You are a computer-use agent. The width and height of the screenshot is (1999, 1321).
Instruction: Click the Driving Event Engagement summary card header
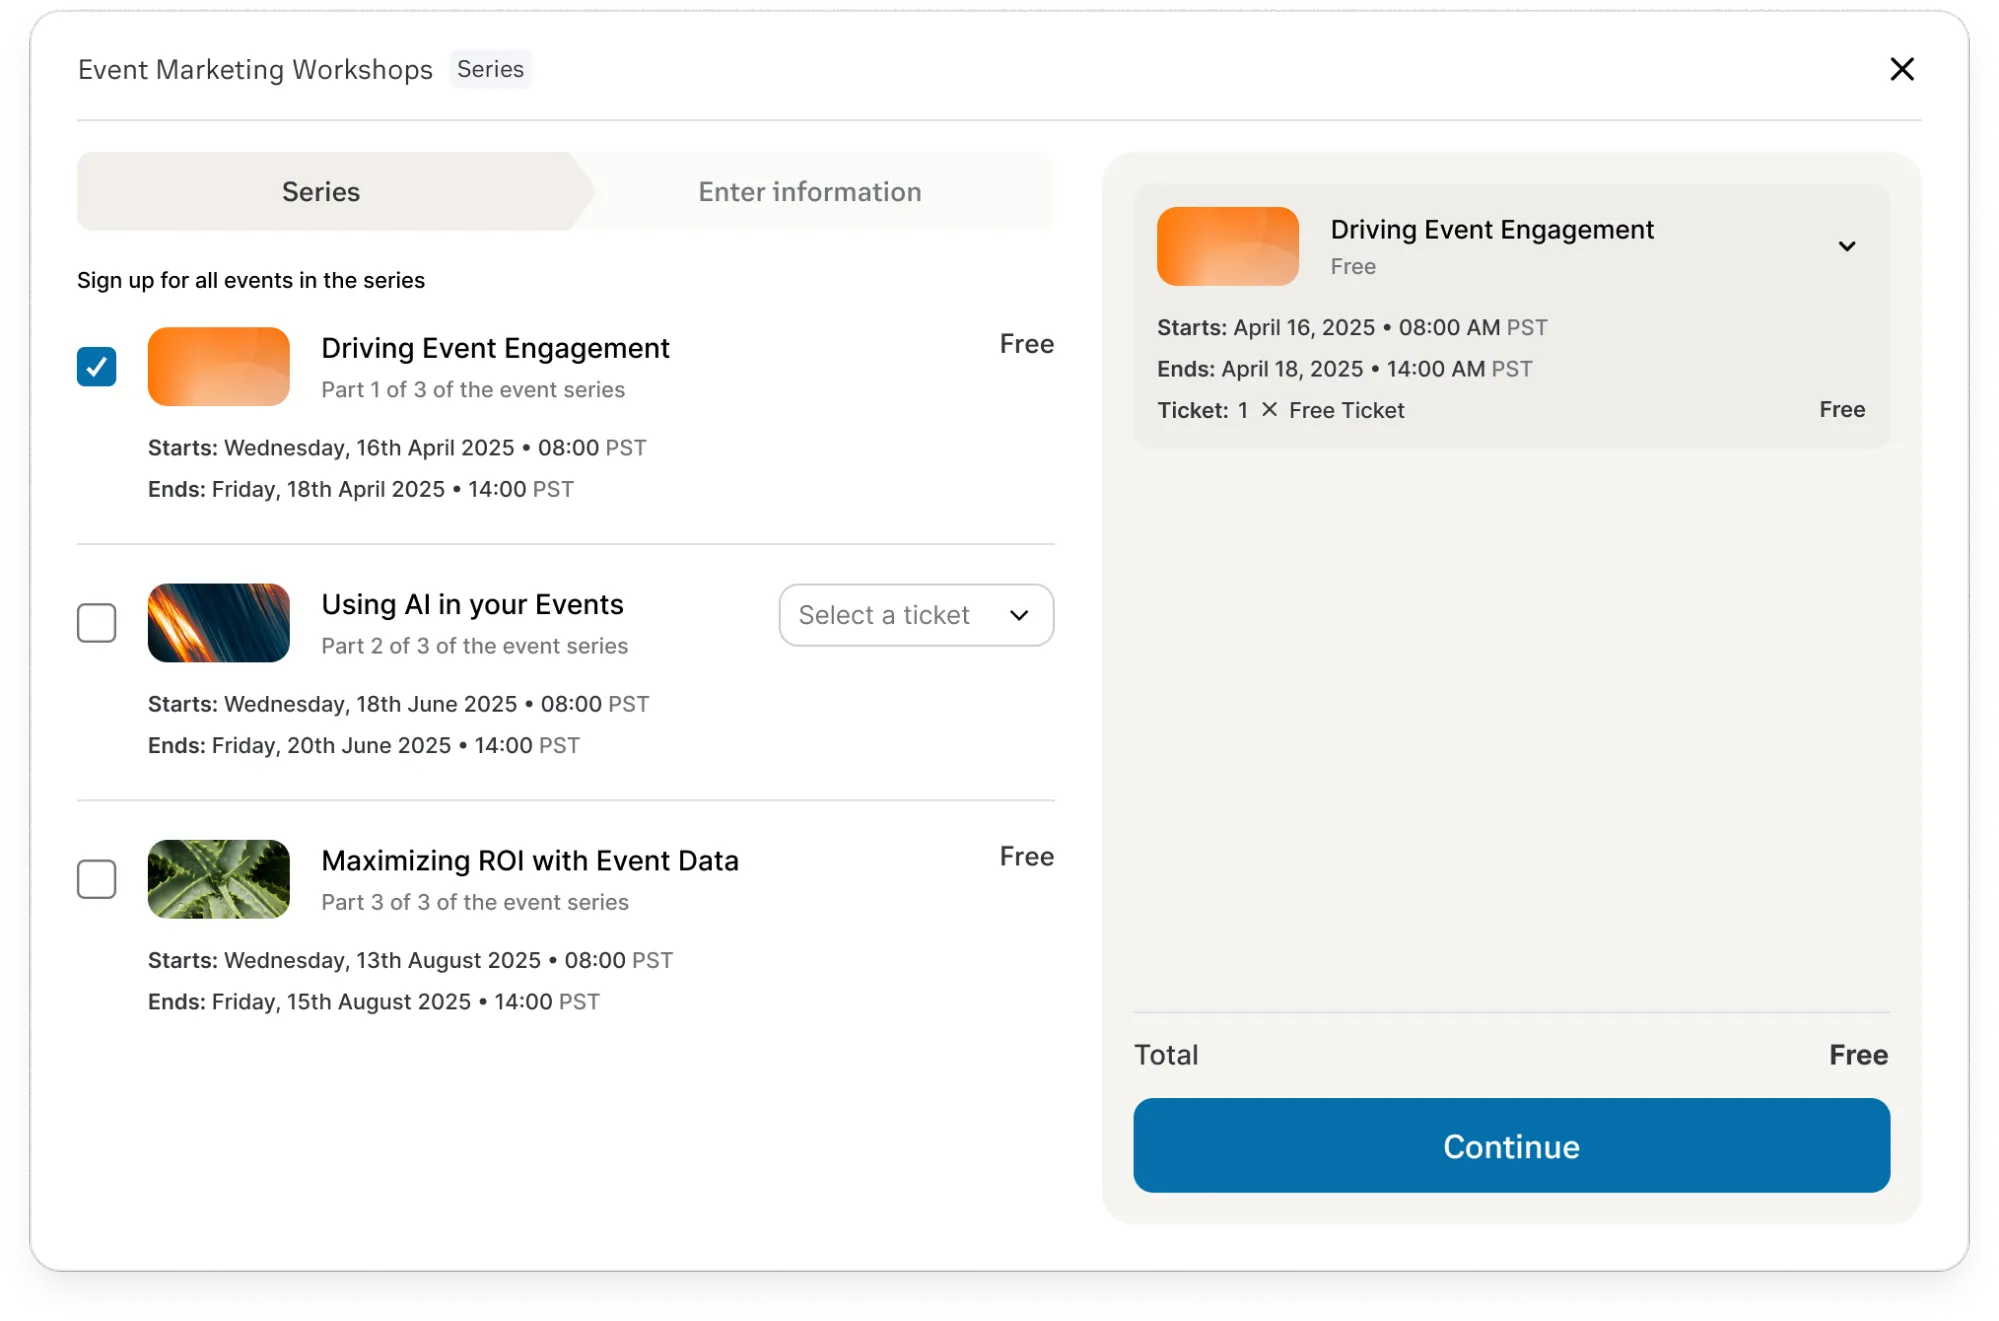(1491, 230)
